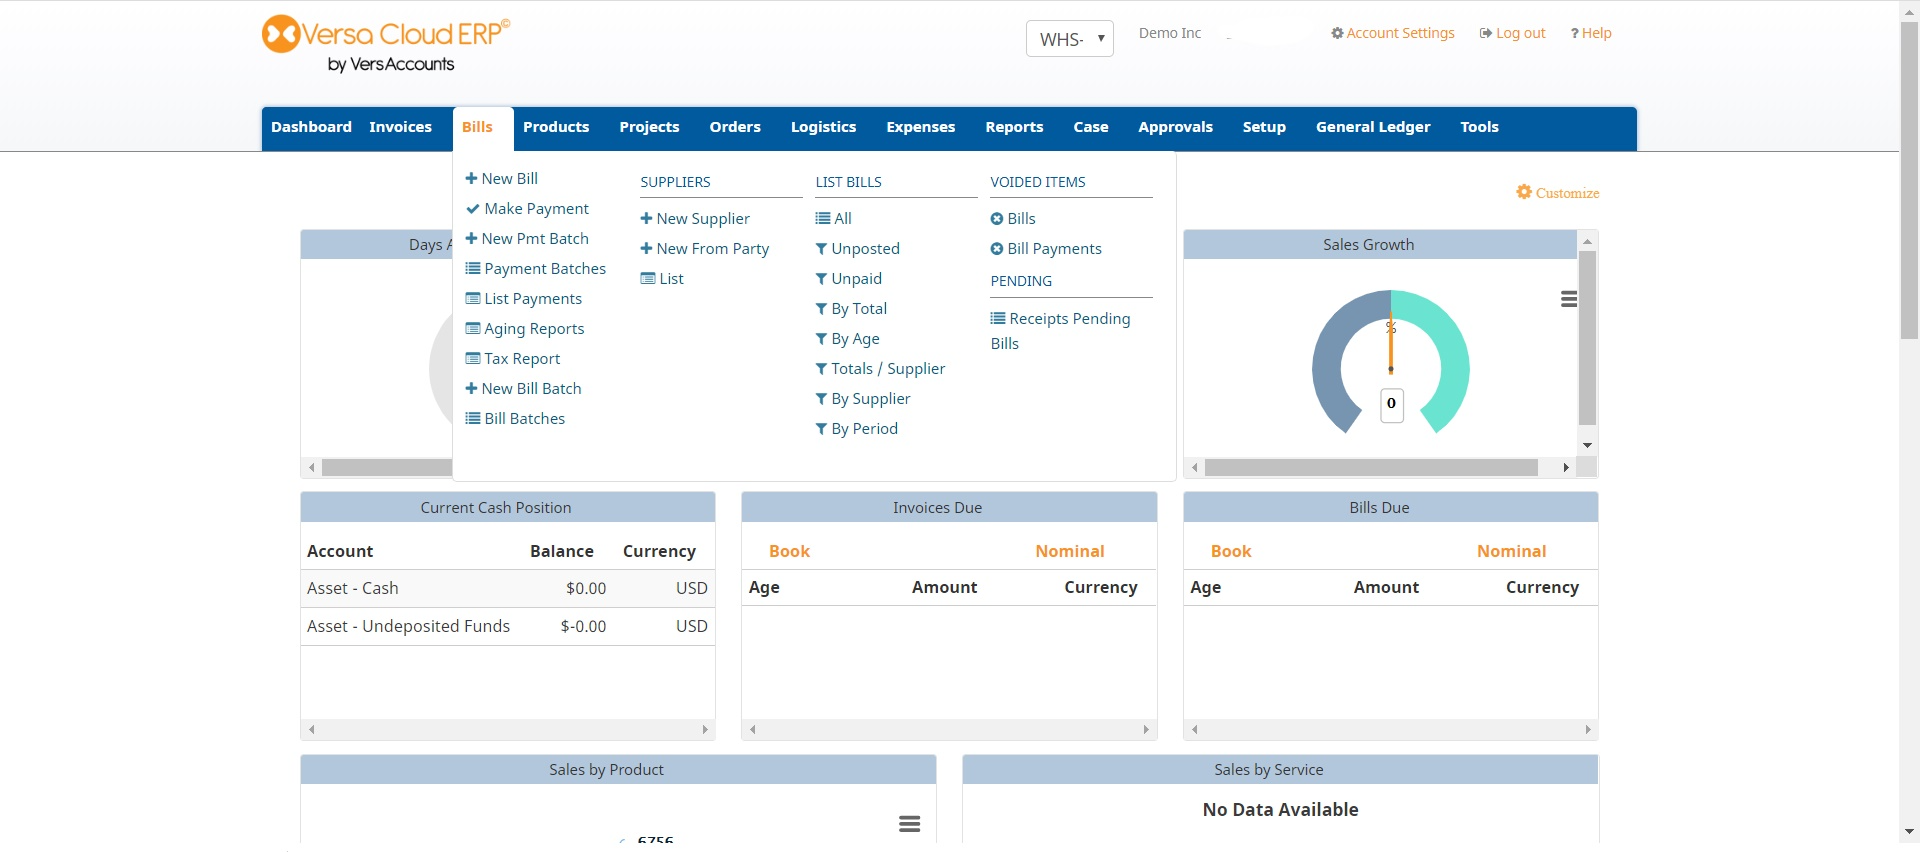1920x852 pixels.
Task: Click Asset - Undeposited Funds row
Action: click(x=508, y=626)
